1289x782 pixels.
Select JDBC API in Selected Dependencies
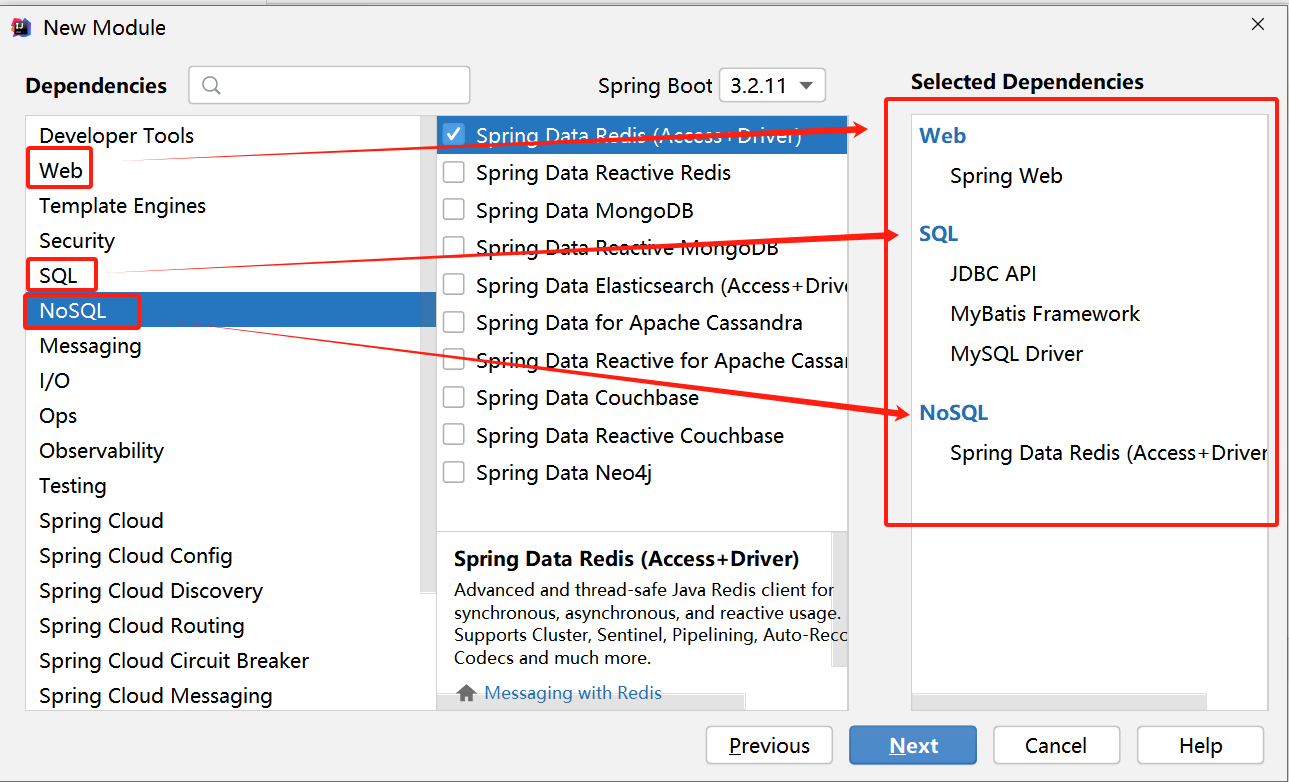pos(993,273)
